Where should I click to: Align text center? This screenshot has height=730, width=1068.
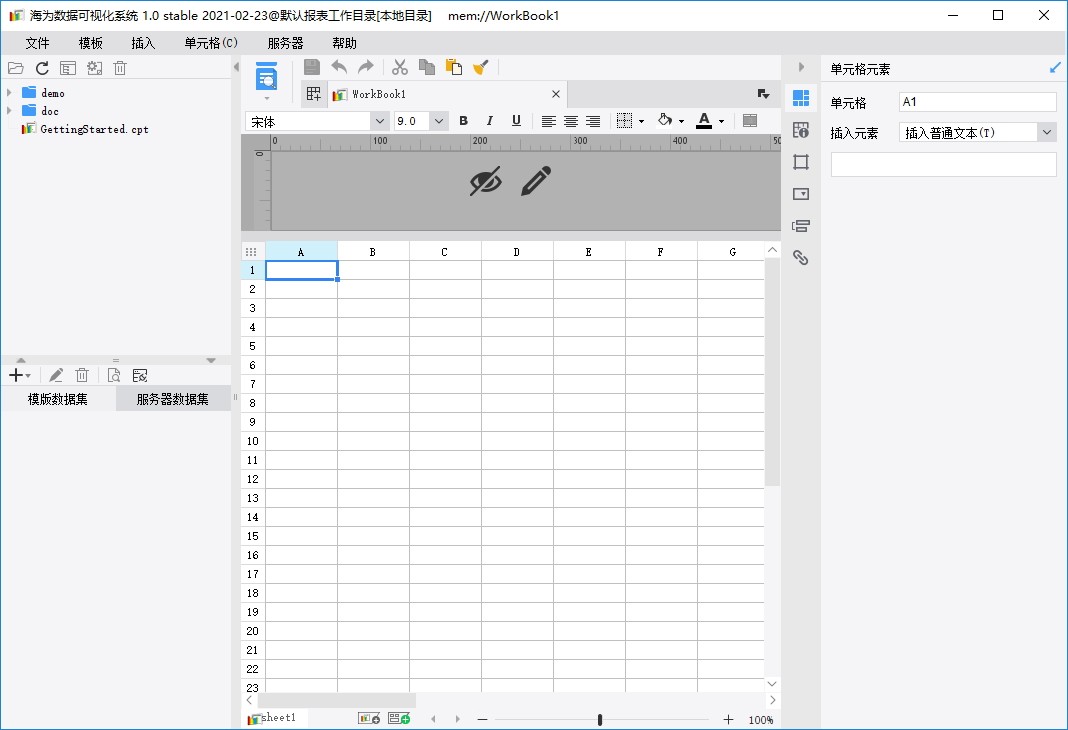pyautogui.click(x=571, y=121)
